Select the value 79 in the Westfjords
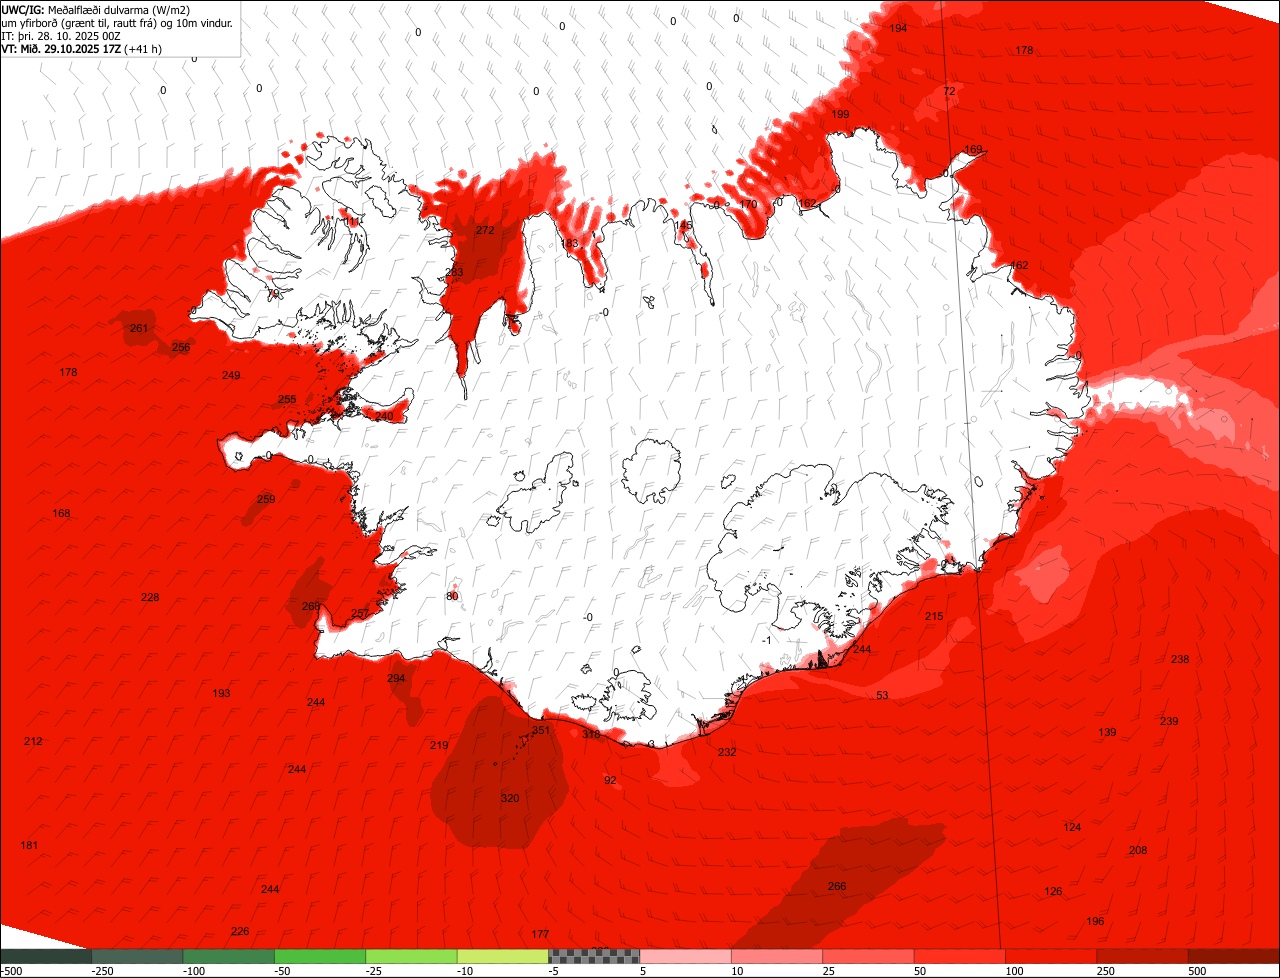 tap(273, 294)
